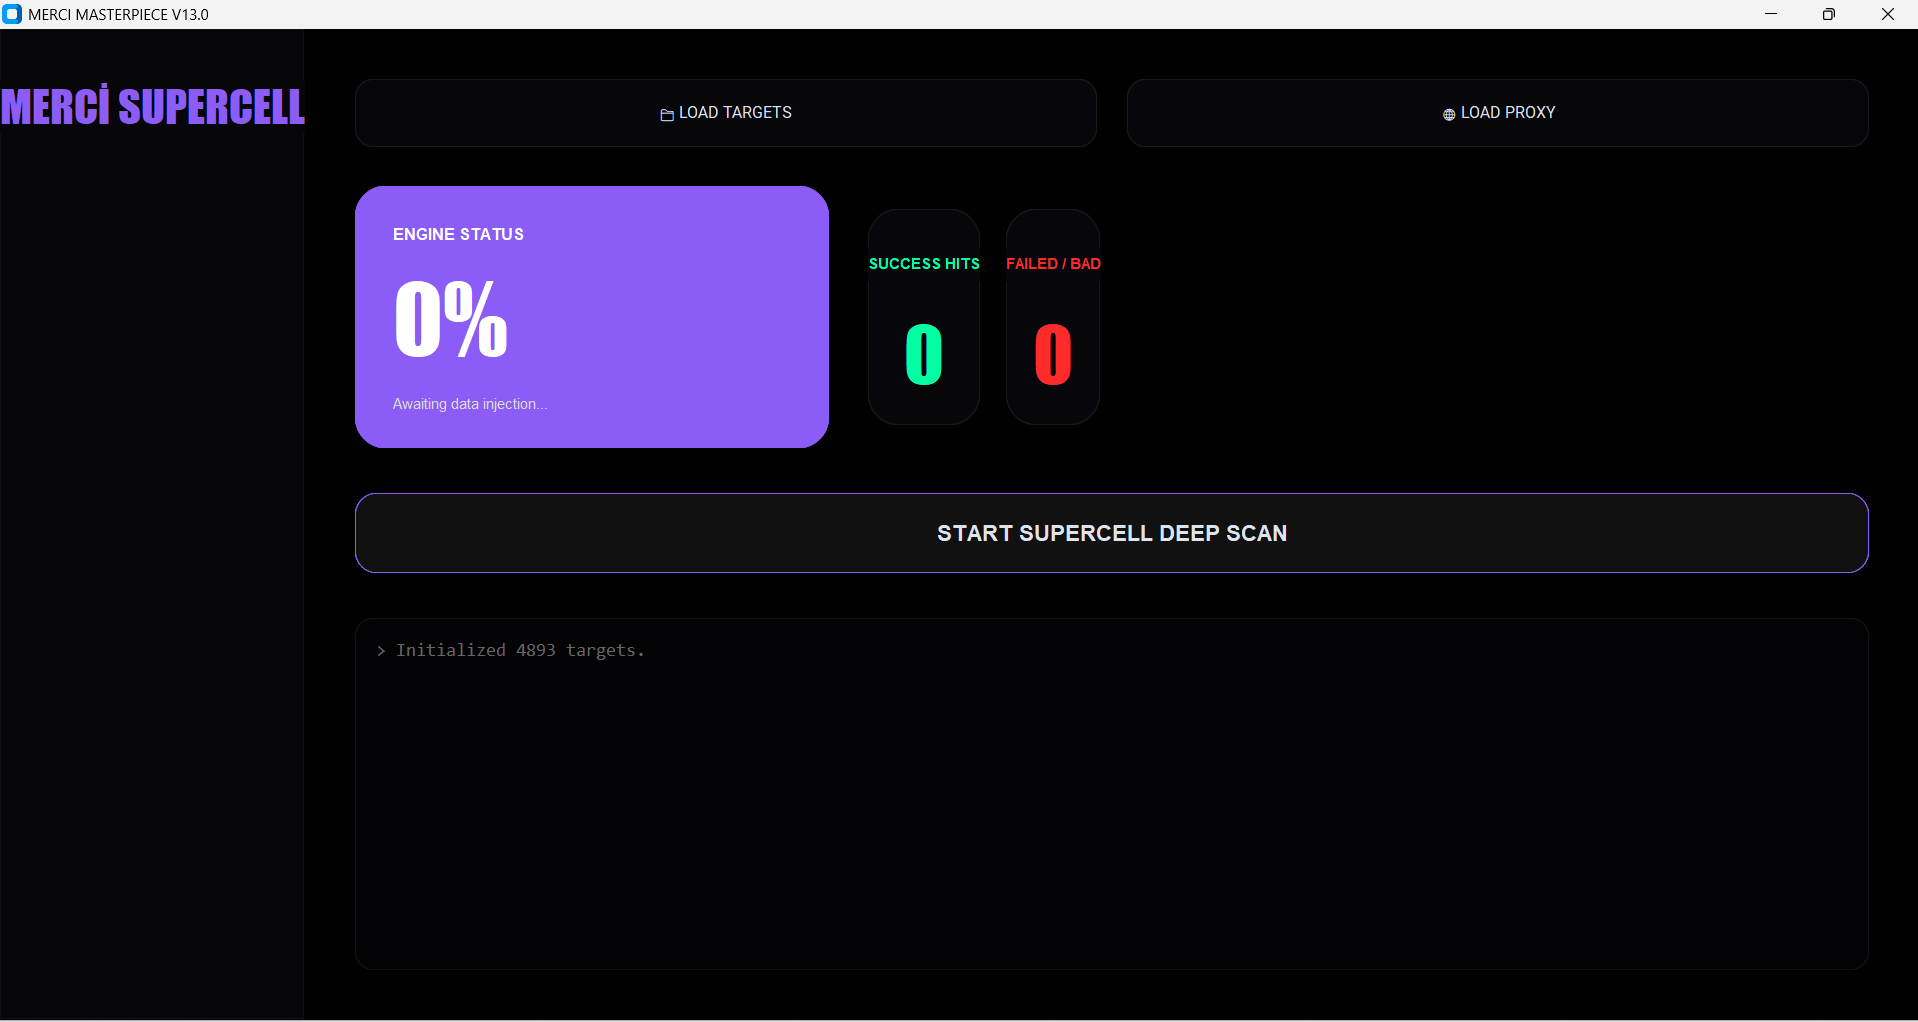Click the green success hits counter
The height and width of the screenshot is (1022, 1918).
[924, 355]
